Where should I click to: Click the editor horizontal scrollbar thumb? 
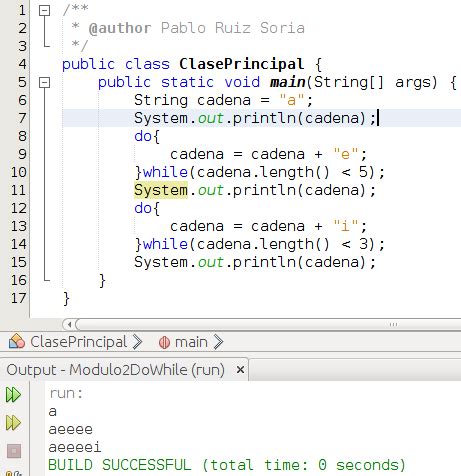coord(268,324)
